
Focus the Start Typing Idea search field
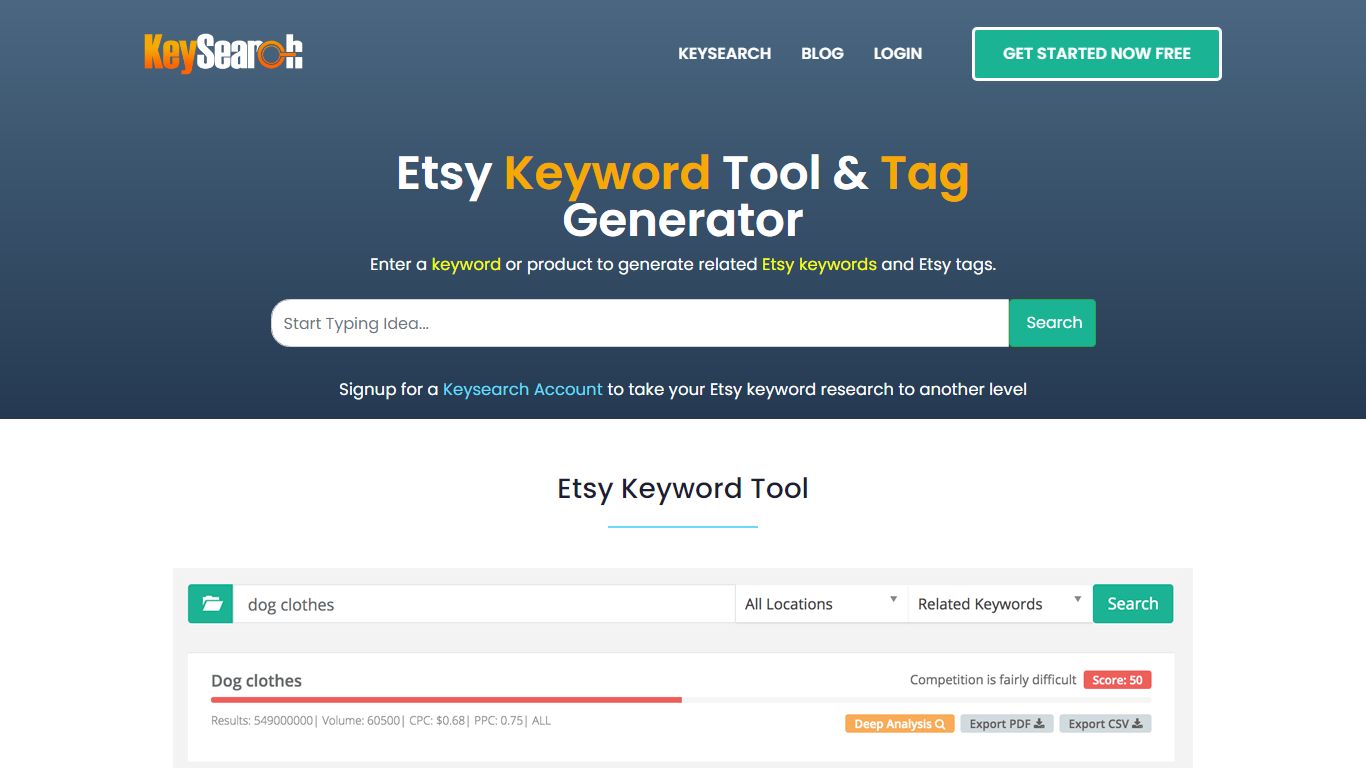pyautogui.click(x=640, y=323)
